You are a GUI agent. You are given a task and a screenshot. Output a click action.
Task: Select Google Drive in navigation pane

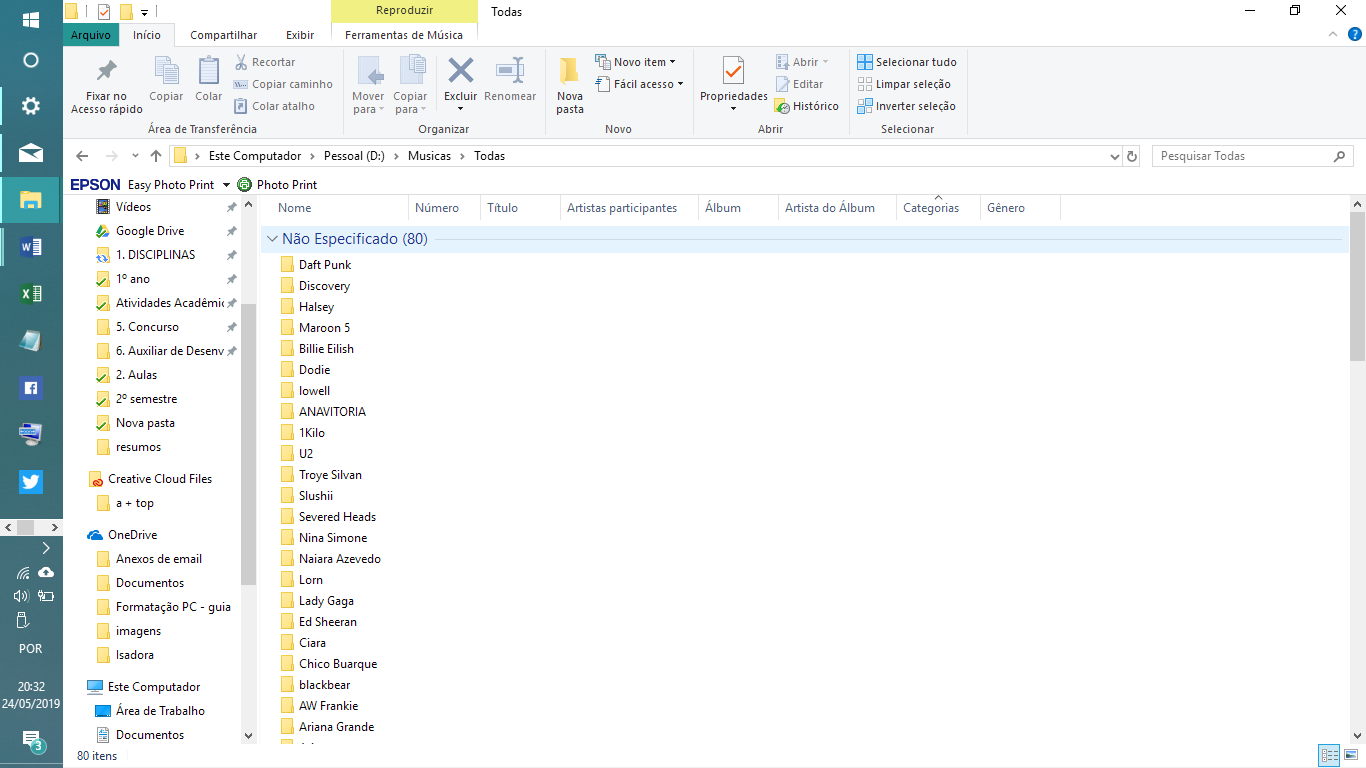(x=150, y=231)
